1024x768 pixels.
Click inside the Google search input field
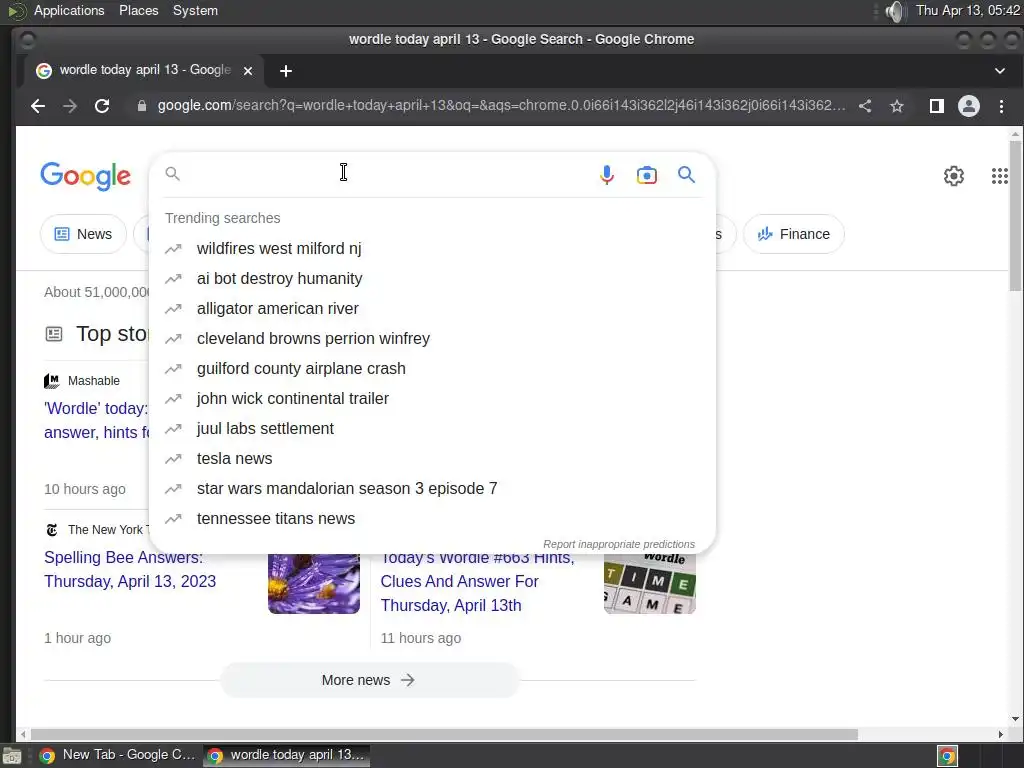[385, 174]
